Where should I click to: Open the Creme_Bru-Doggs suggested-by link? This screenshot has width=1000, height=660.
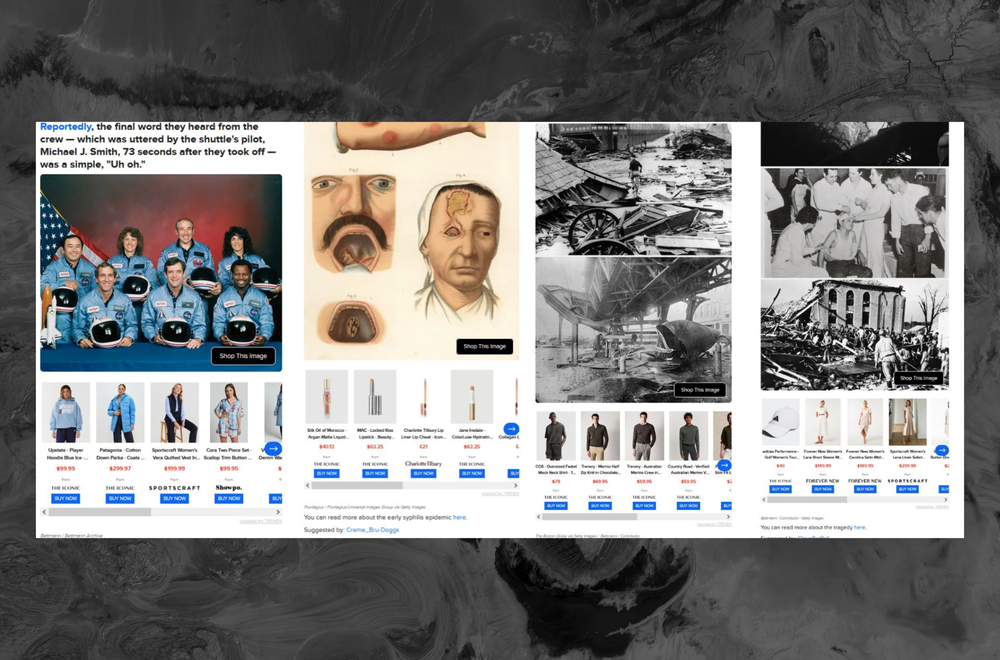pos(372,530)
